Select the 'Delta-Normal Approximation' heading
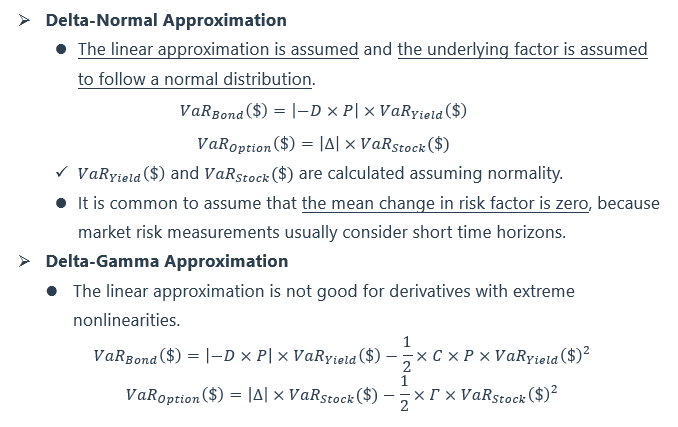The width and height of the screenshot is (678, 427). (x=166, y=20)
